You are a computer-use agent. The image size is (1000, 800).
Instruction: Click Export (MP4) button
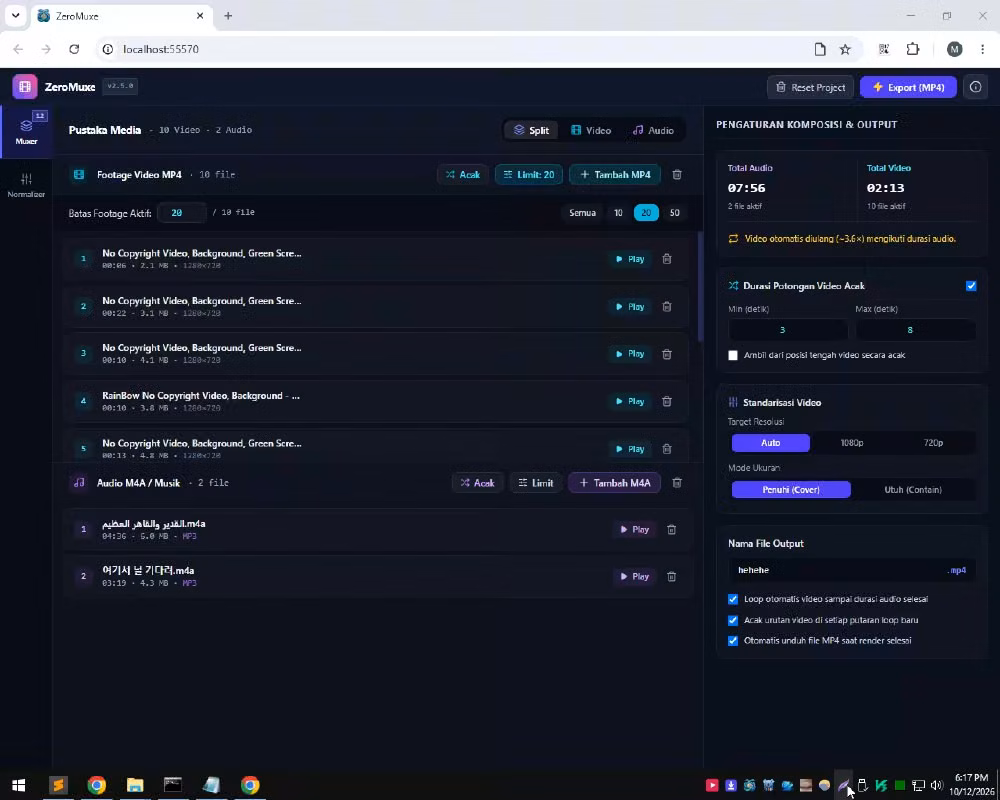point(908,87)
